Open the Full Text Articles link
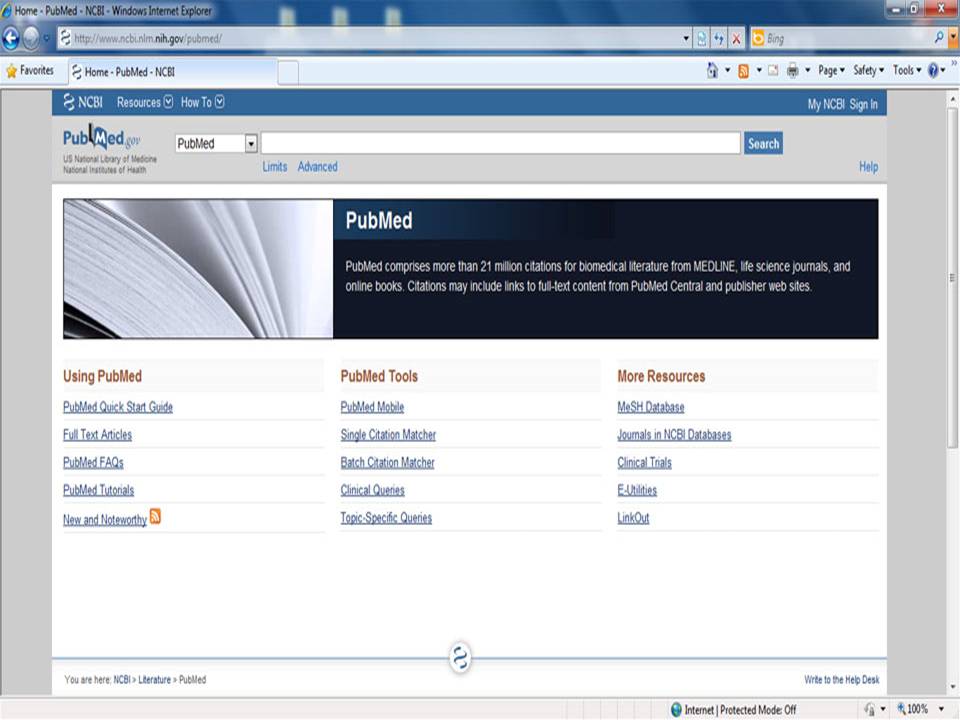The image size is (960, 720). 97,435
